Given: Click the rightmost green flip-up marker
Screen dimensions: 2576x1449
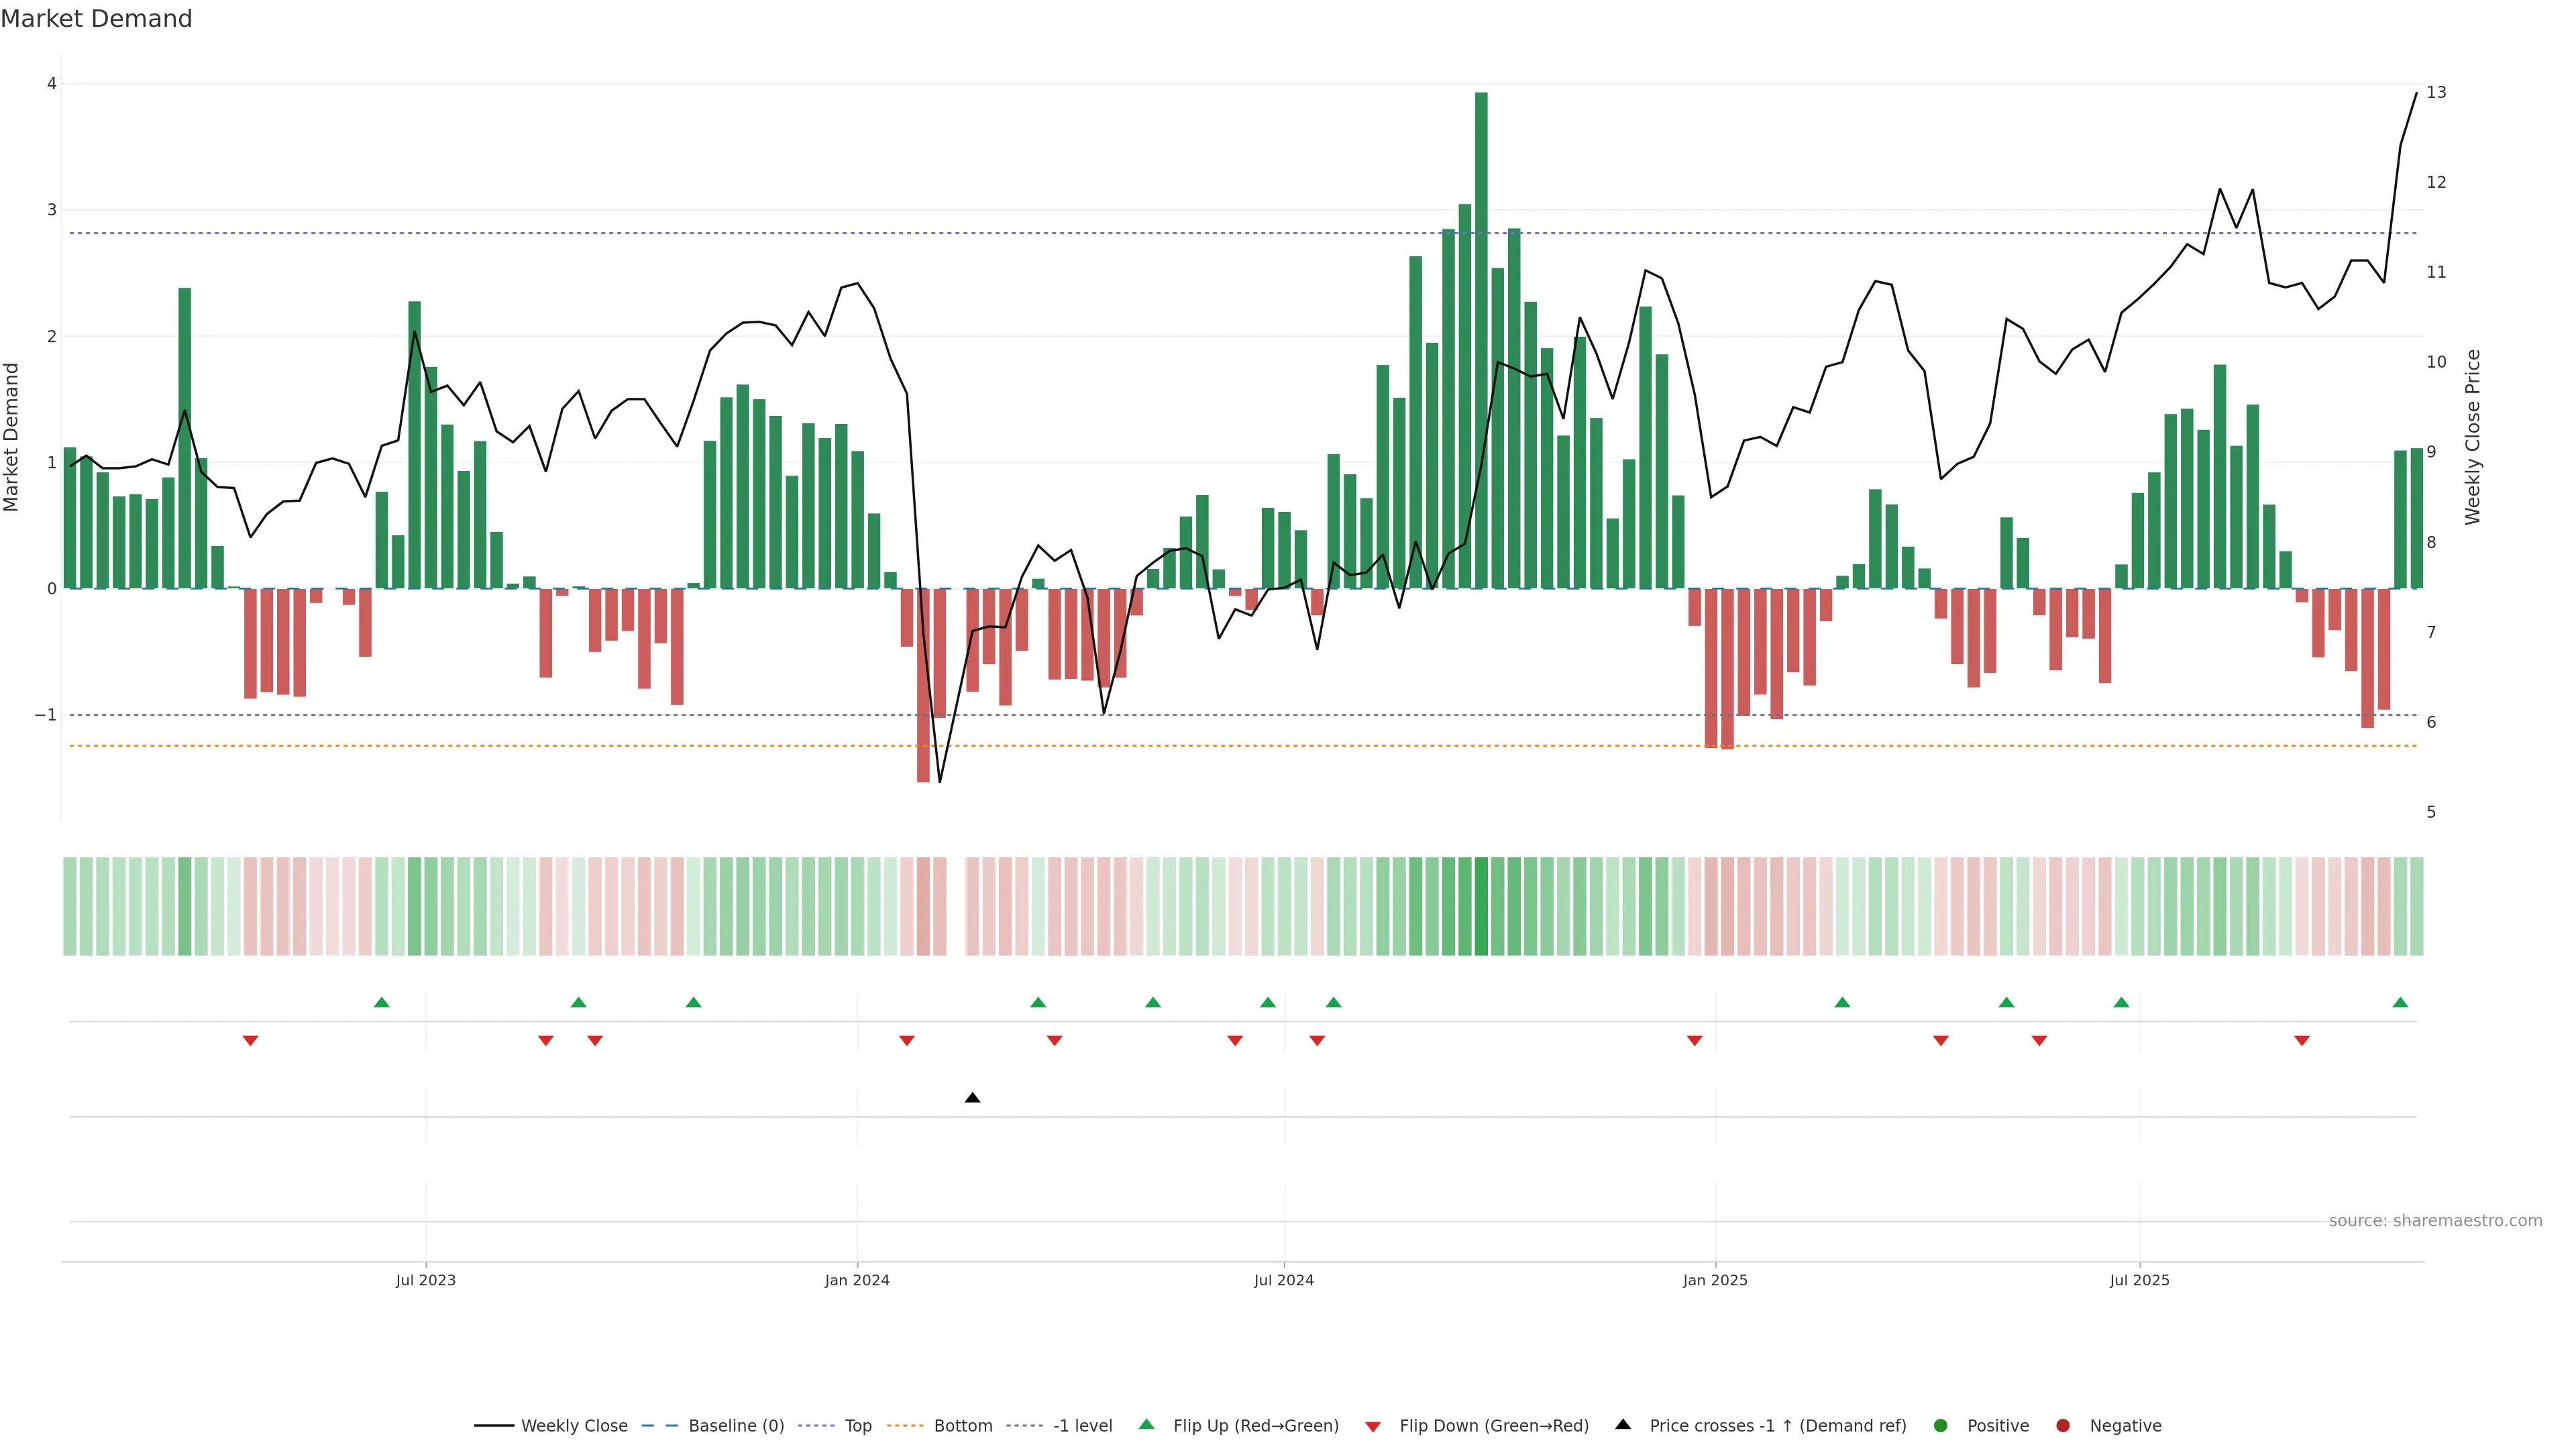Looking at the screenshot, I should coord(2400,1002).
